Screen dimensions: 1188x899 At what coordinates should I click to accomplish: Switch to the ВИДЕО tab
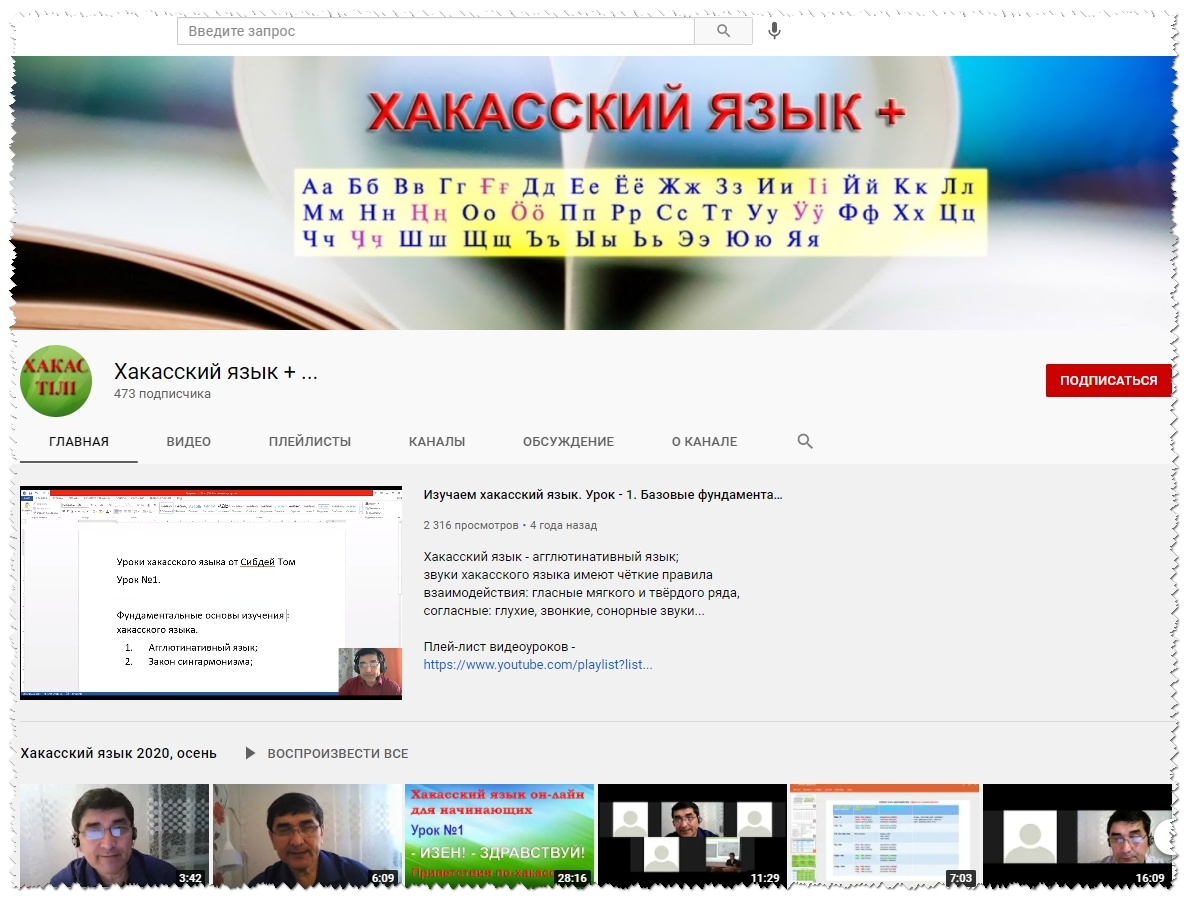point(188,441)
